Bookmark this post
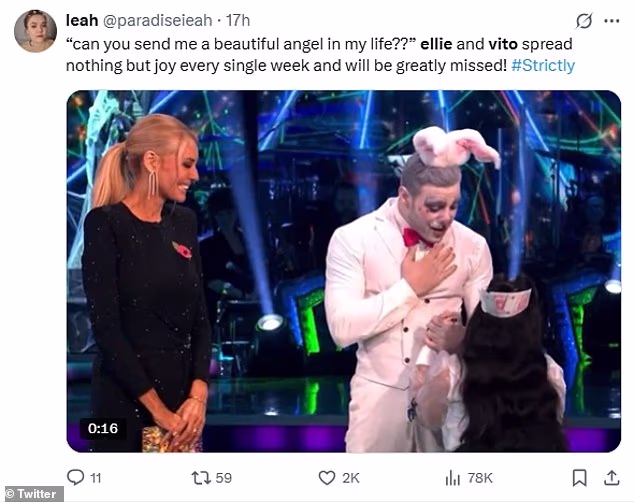The image size is (634, 502). tap(579, 477)
